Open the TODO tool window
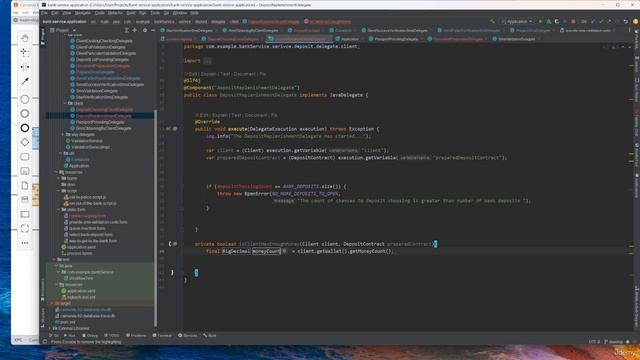Screen dimensions: 640x360 pyautogui.click(x=111, y=336)
